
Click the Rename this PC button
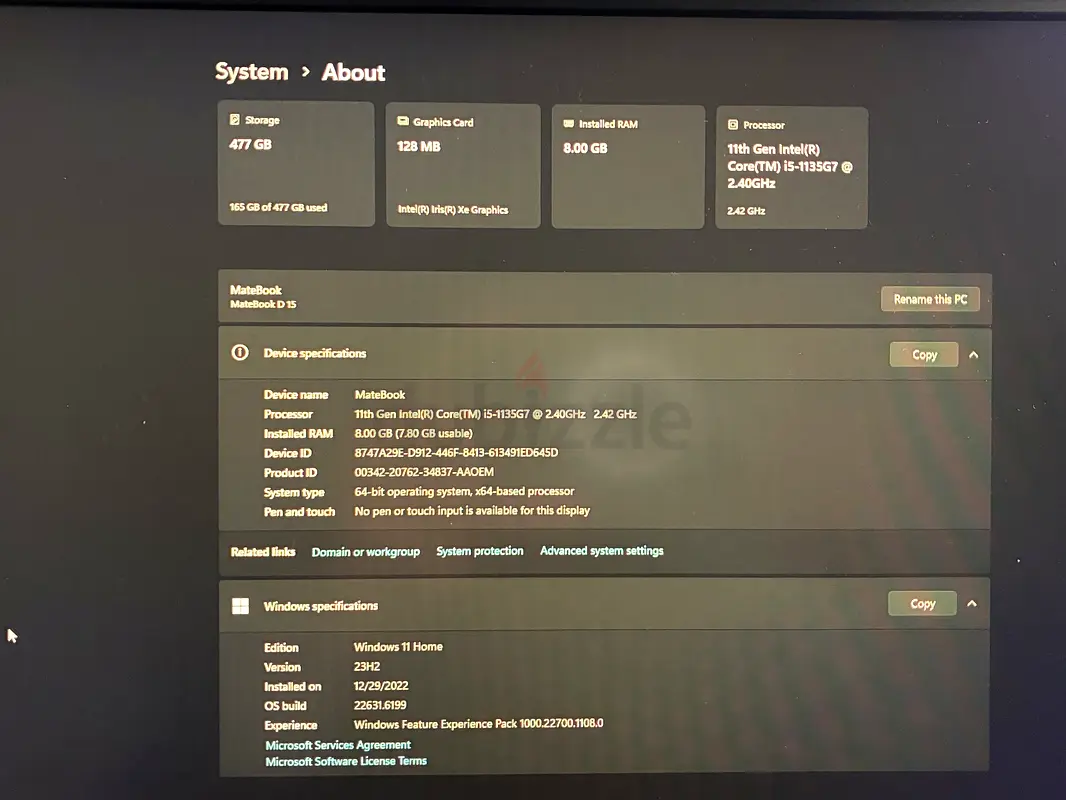[930, 299]
